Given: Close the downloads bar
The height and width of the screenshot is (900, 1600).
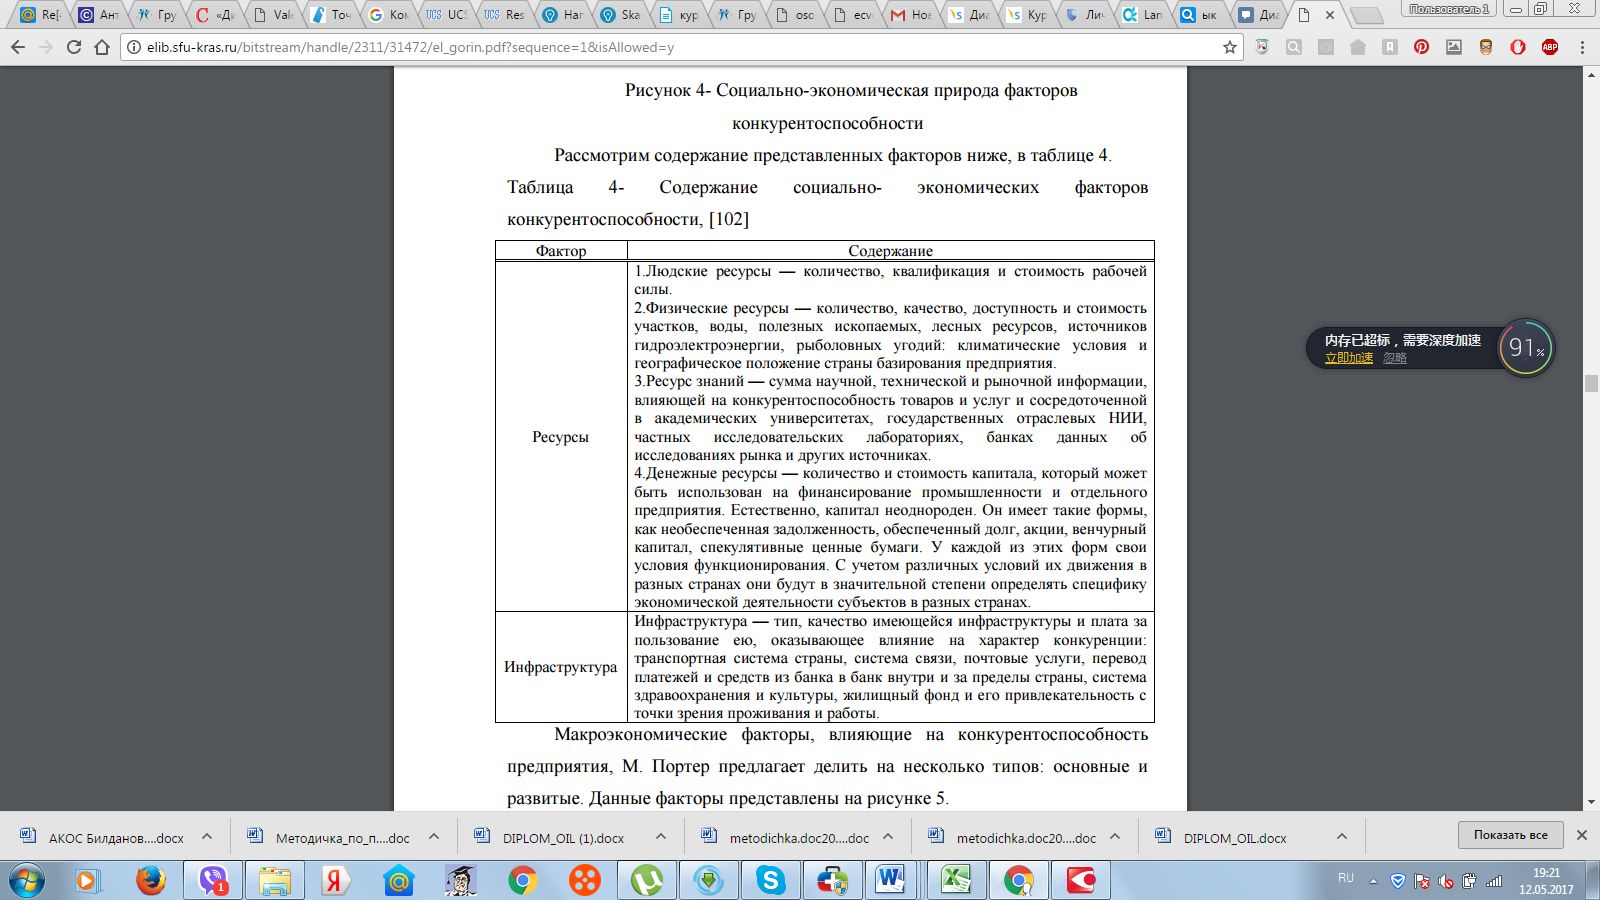Looking at the screenshot, I should point(1582,835).
